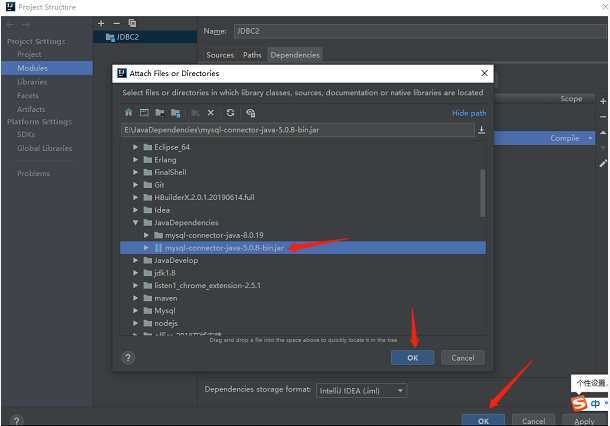Viewport: 610px width, 426px height.
Task: Click the Chinese input mode indicator
Action: (595, 403)
